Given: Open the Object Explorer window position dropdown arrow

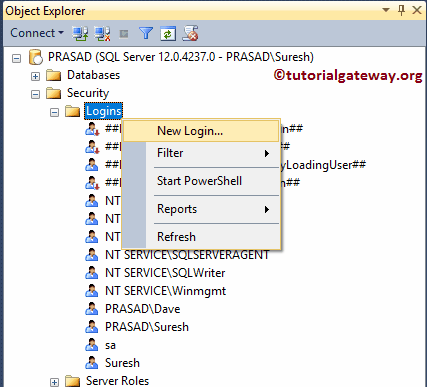Looking at the screenshot, I should click(386, 10).
